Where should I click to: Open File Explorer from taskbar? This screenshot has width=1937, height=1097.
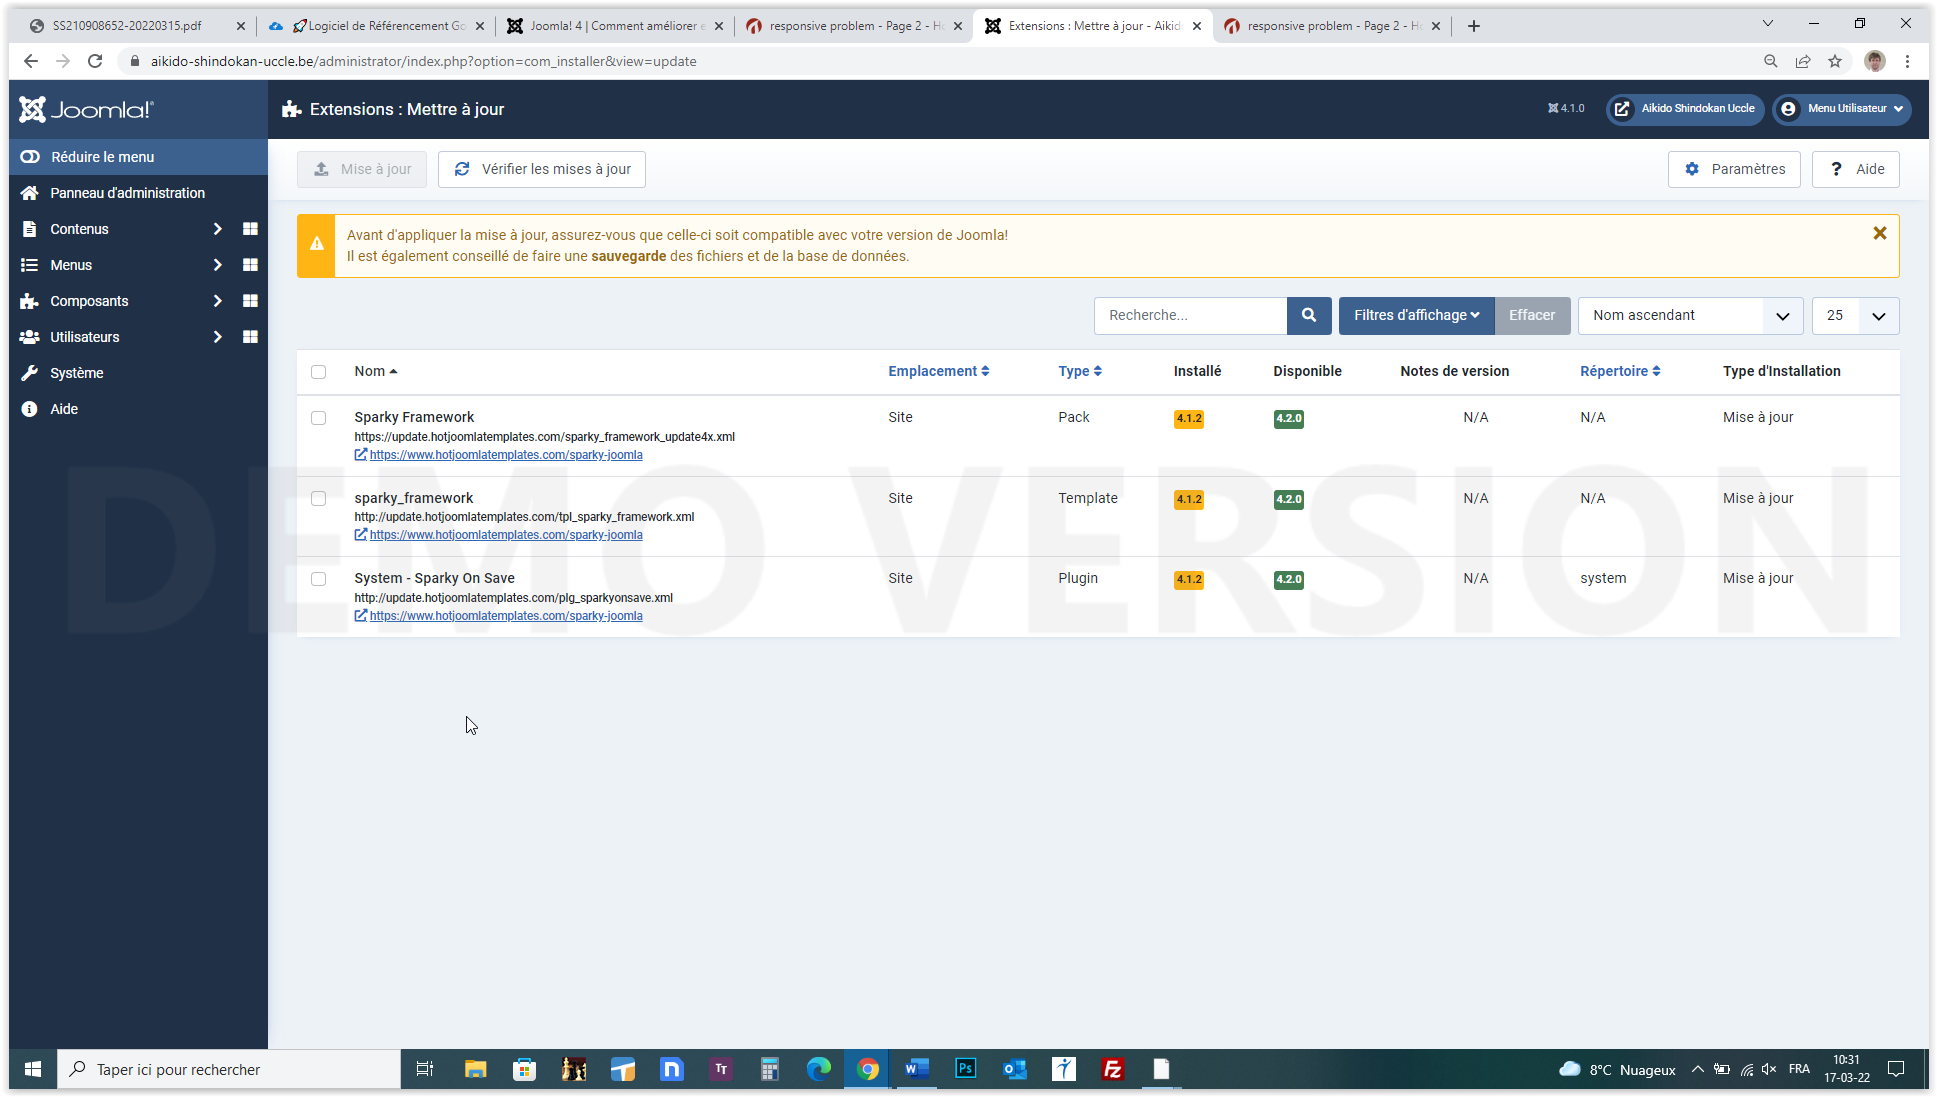tap(475, 1069)
